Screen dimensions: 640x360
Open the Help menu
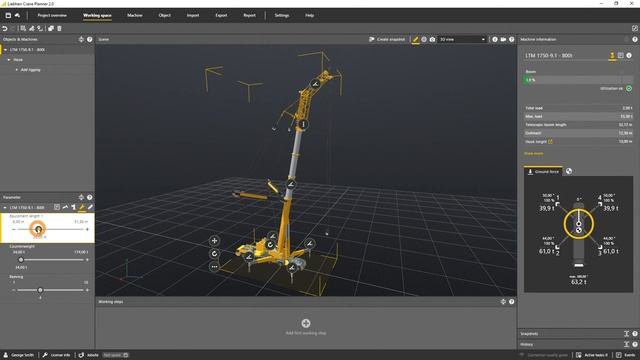coord(309,16)
